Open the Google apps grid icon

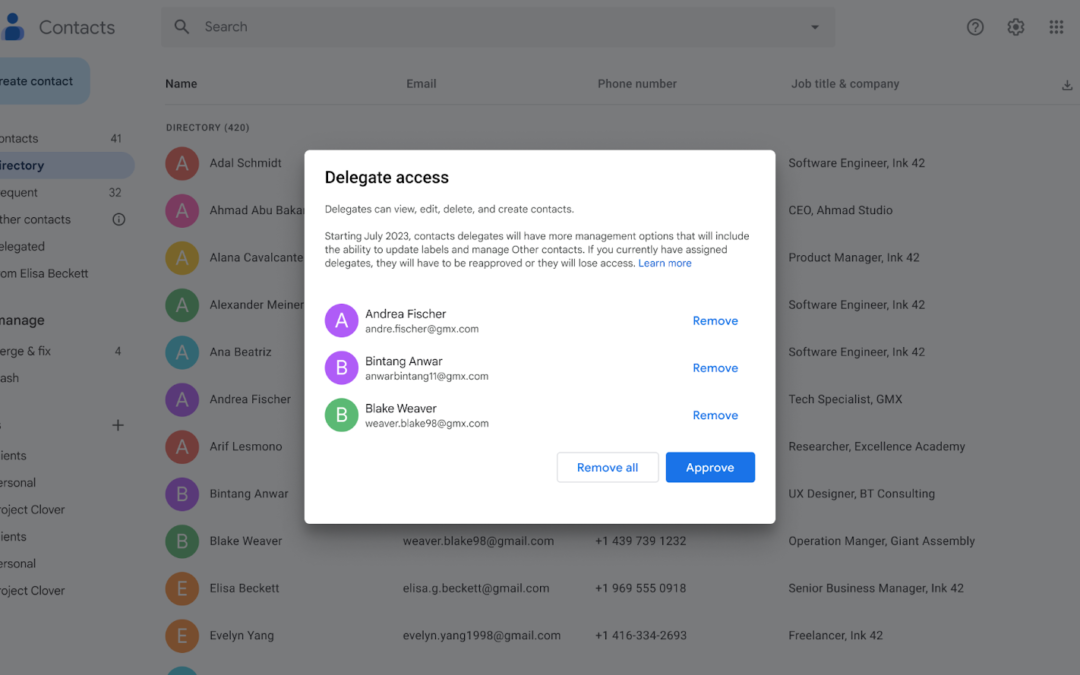[x=1056, y=27]
